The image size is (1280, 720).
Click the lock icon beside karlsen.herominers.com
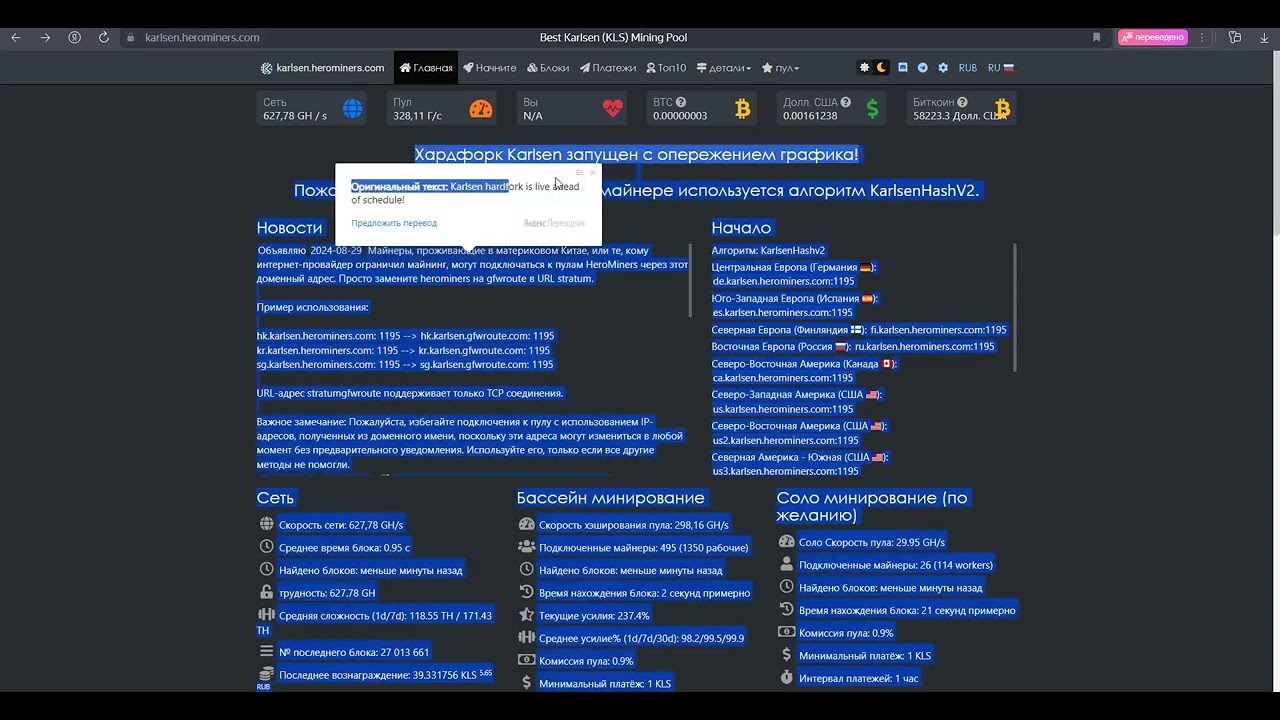(x=130, y=38)
